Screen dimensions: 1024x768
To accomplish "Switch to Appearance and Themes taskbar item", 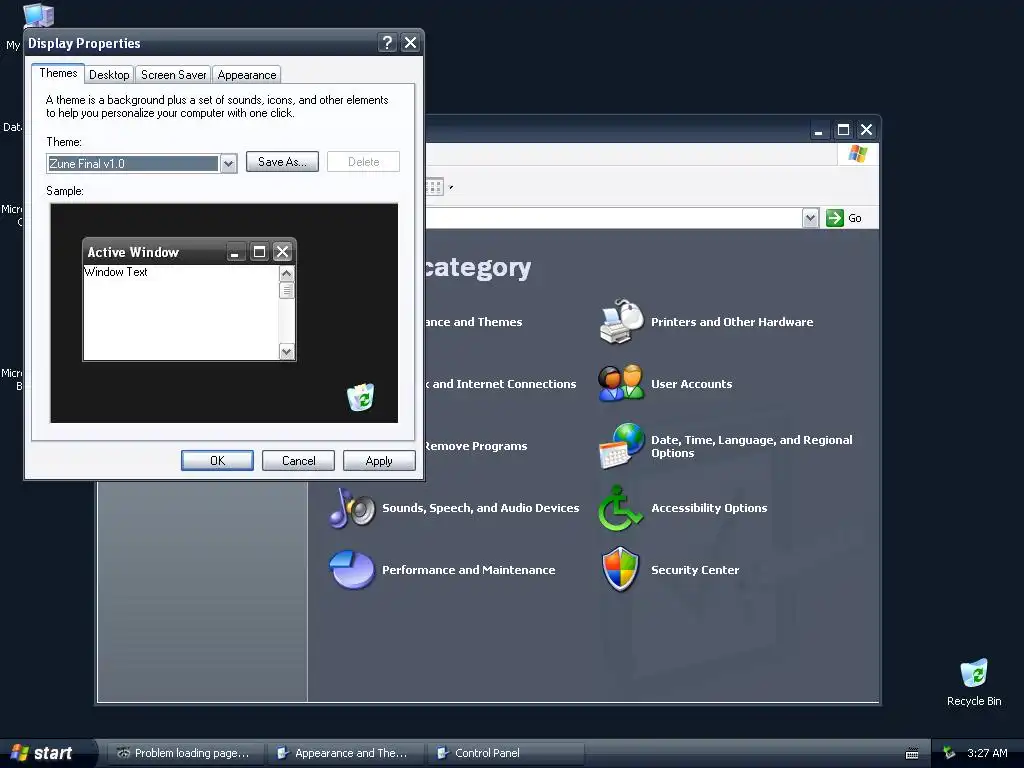I will click(344, 753).
